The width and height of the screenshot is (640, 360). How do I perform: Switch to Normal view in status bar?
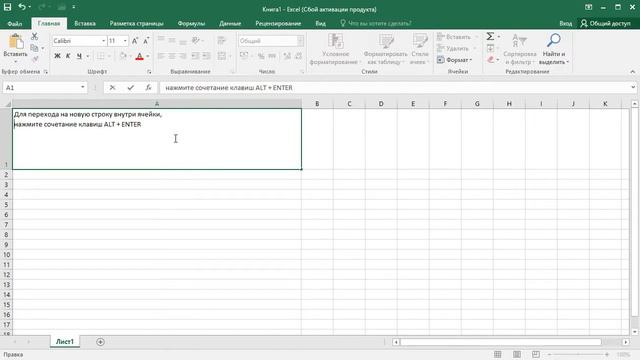498,354
